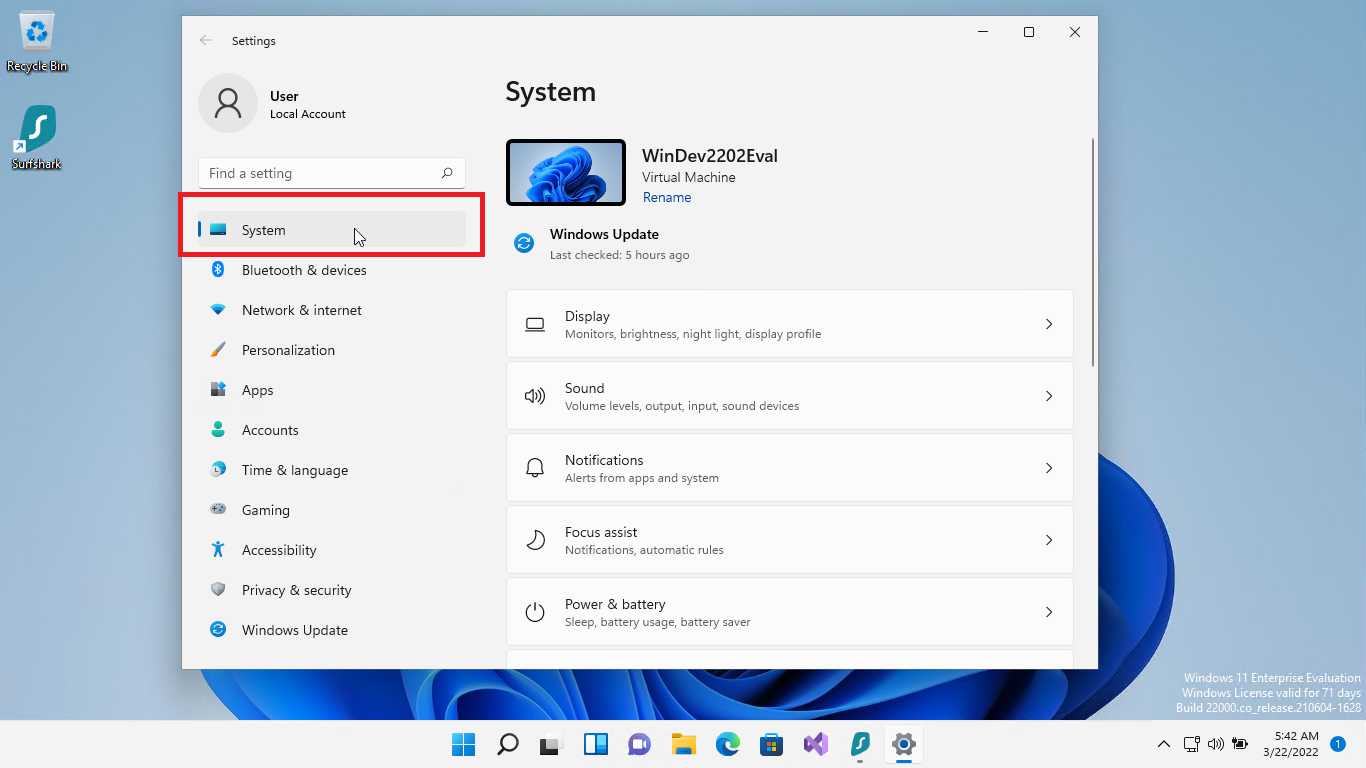Click the Wi-Fi network icon in sidebar
This screenshot has height=768, width=1366.
pyautogui.click(x=218, y=310)
